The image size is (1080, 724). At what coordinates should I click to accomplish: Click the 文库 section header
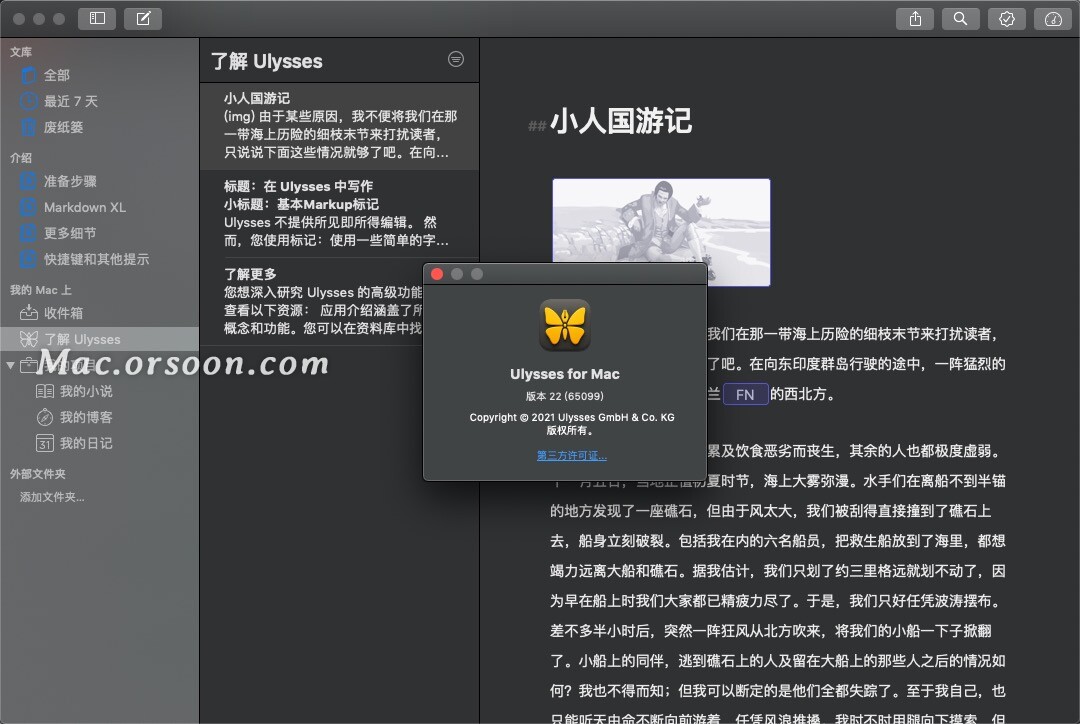(x=21, y=52)
